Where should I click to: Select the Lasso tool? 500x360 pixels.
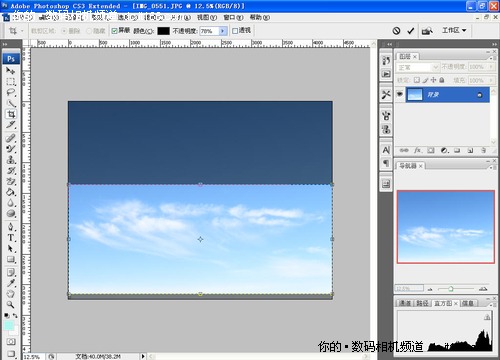[11, 92]
